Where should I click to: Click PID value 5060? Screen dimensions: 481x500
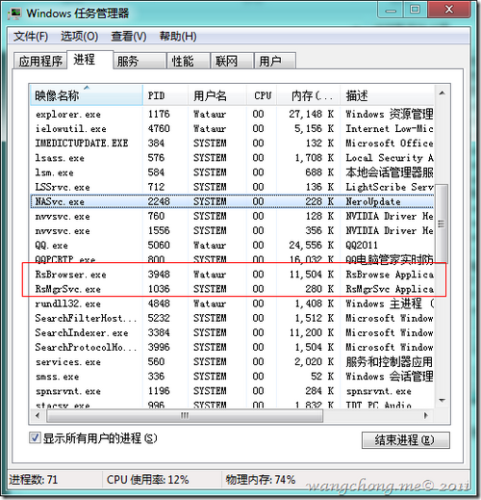[x=159, y=245]
